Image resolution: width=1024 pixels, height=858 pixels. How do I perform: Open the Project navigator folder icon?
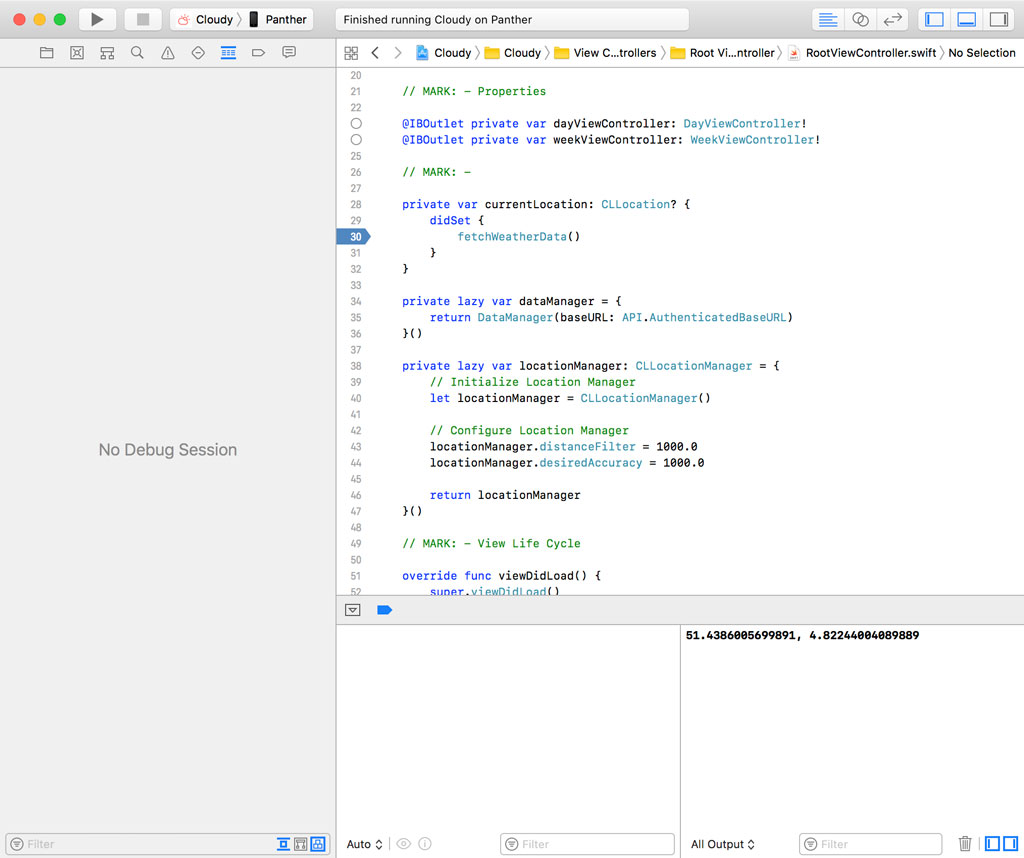point(46,52)
